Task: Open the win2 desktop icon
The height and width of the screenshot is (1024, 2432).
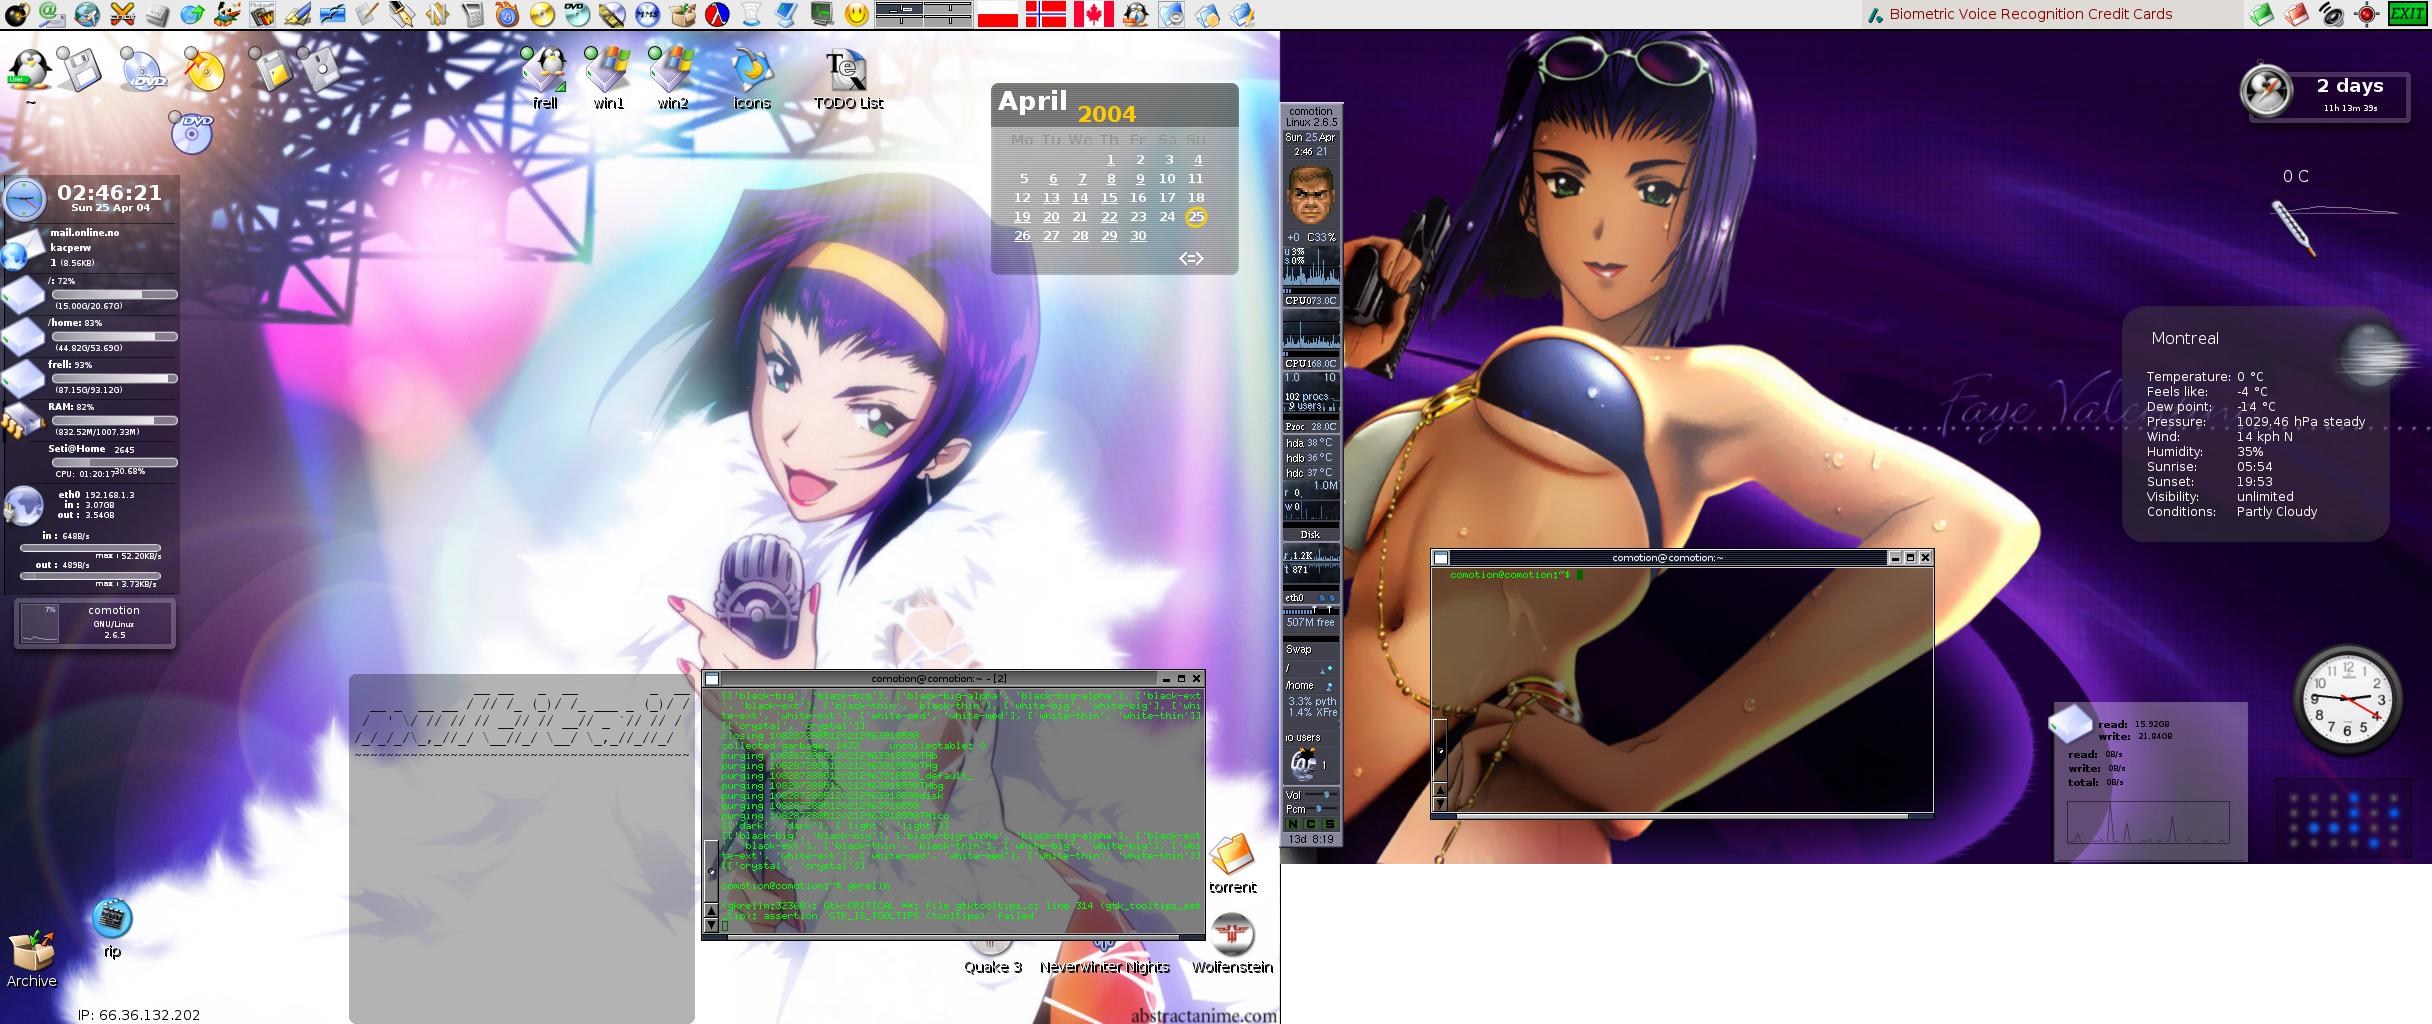Action: tap(672, 78)
